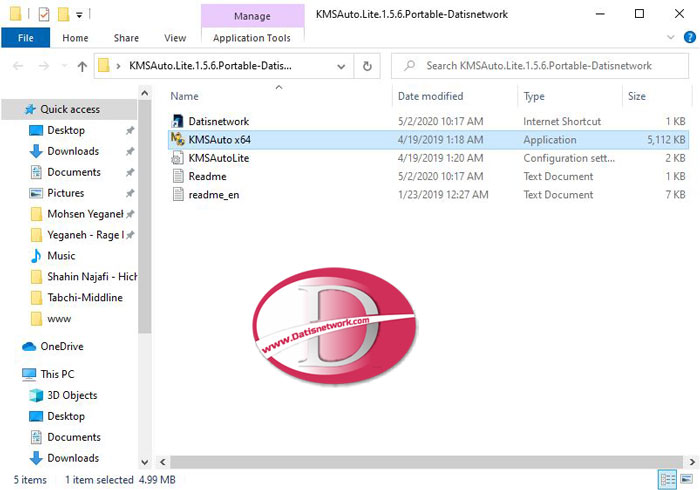The image size is (700, 490).
Task: Select the KMSAuto x64 application icon
Action: tap(178, 140)
